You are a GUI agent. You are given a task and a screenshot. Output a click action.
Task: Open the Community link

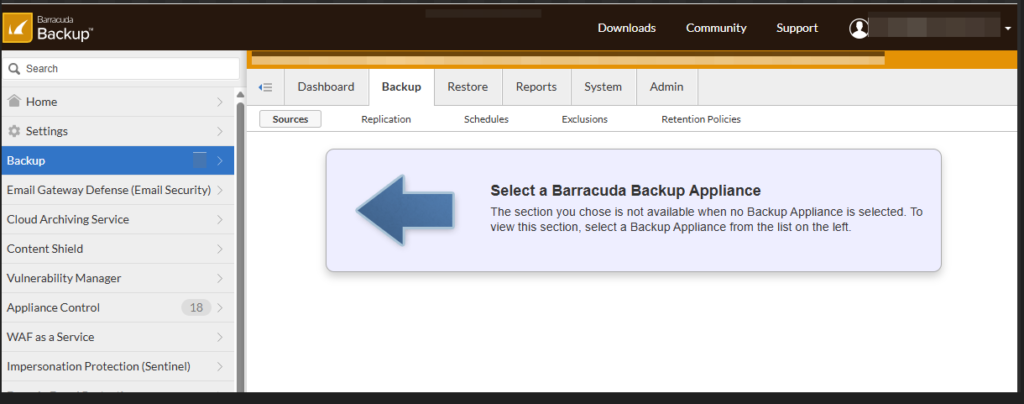[716, 28]
